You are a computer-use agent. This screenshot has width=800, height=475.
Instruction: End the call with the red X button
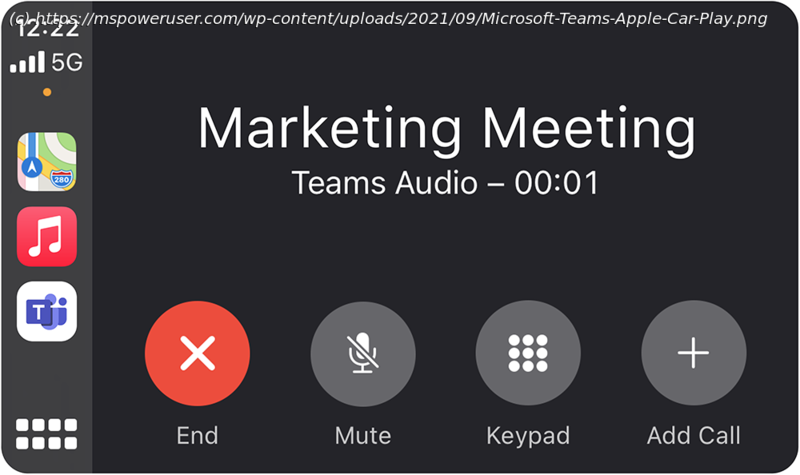pyautogui.click(x=197, y=353)
